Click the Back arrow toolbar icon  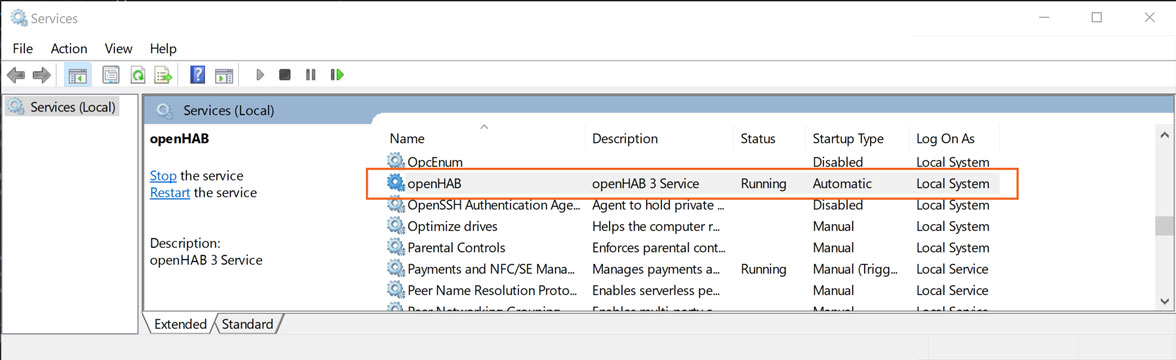16,75
